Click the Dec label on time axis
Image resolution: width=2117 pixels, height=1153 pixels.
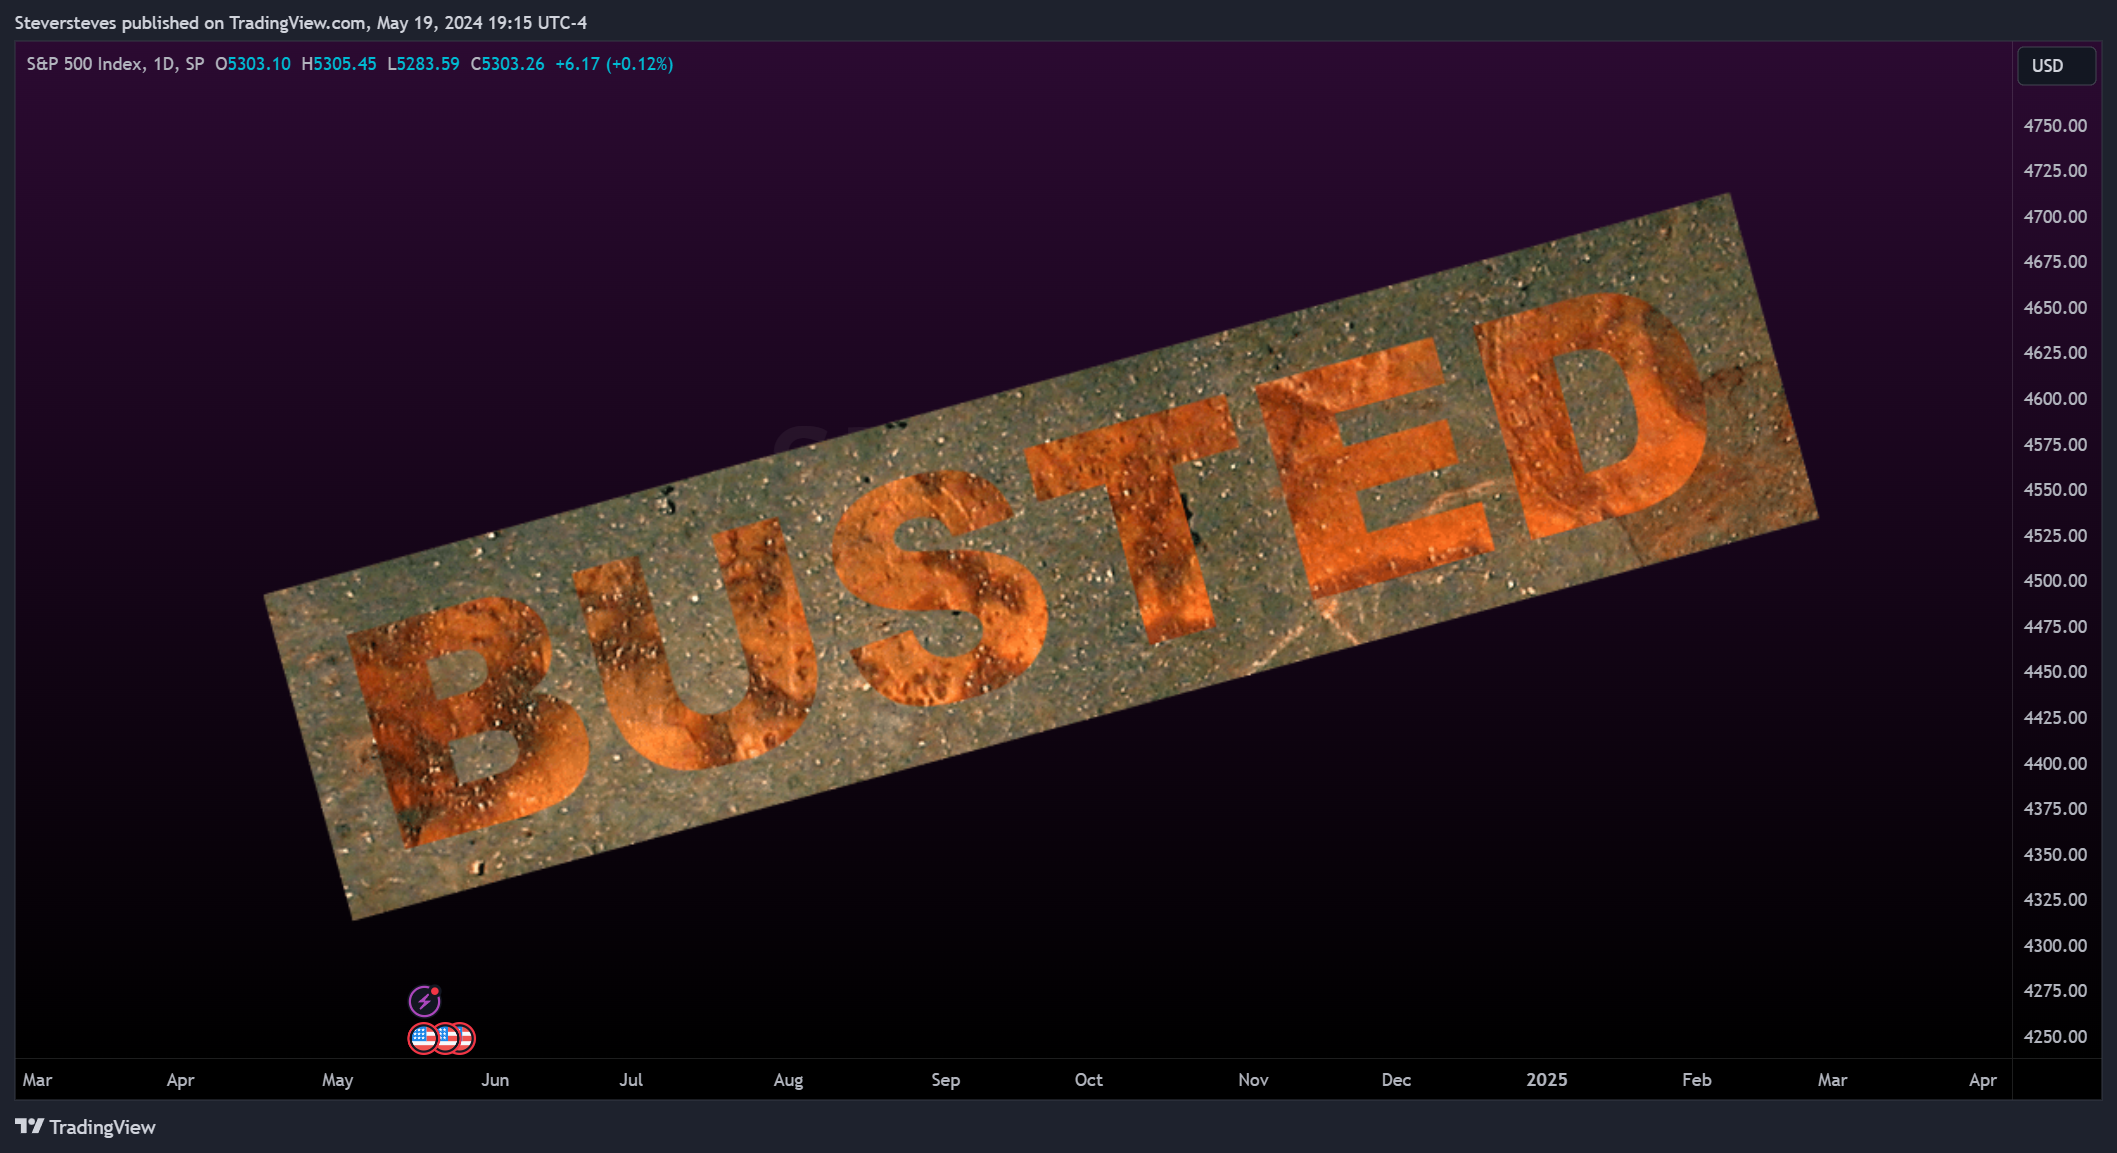pos(1396,1080)
